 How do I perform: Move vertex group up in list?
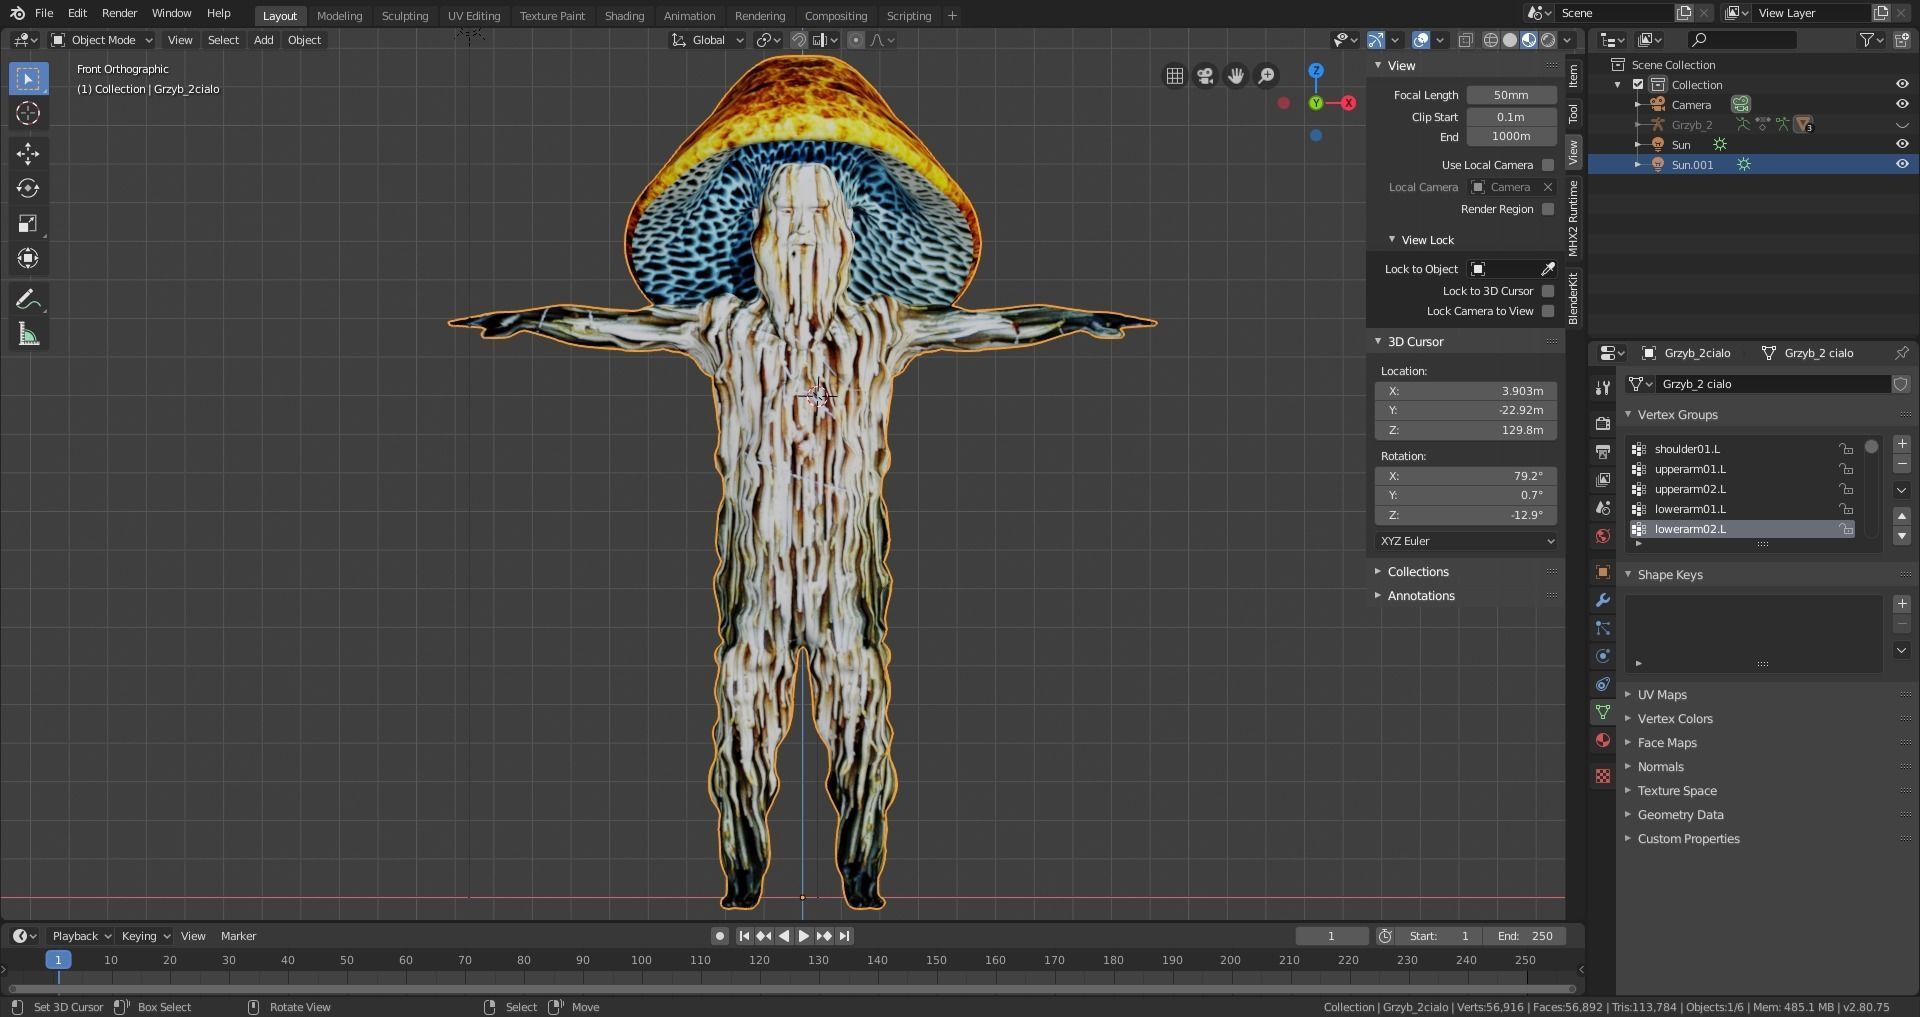click(1902, 516)
